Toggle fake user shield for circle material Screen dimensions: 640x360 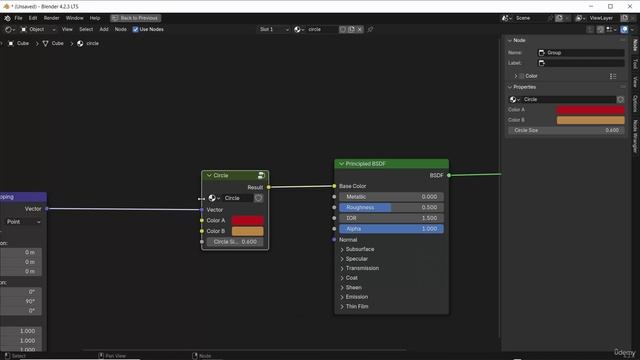[x=343, y=29]
